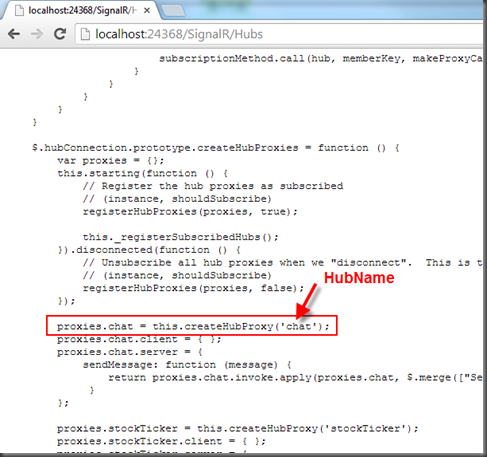Click 'this._registerSubscribedHubs();' line
Viewport: 487px width, 457px height.
[x=181, y=237]
